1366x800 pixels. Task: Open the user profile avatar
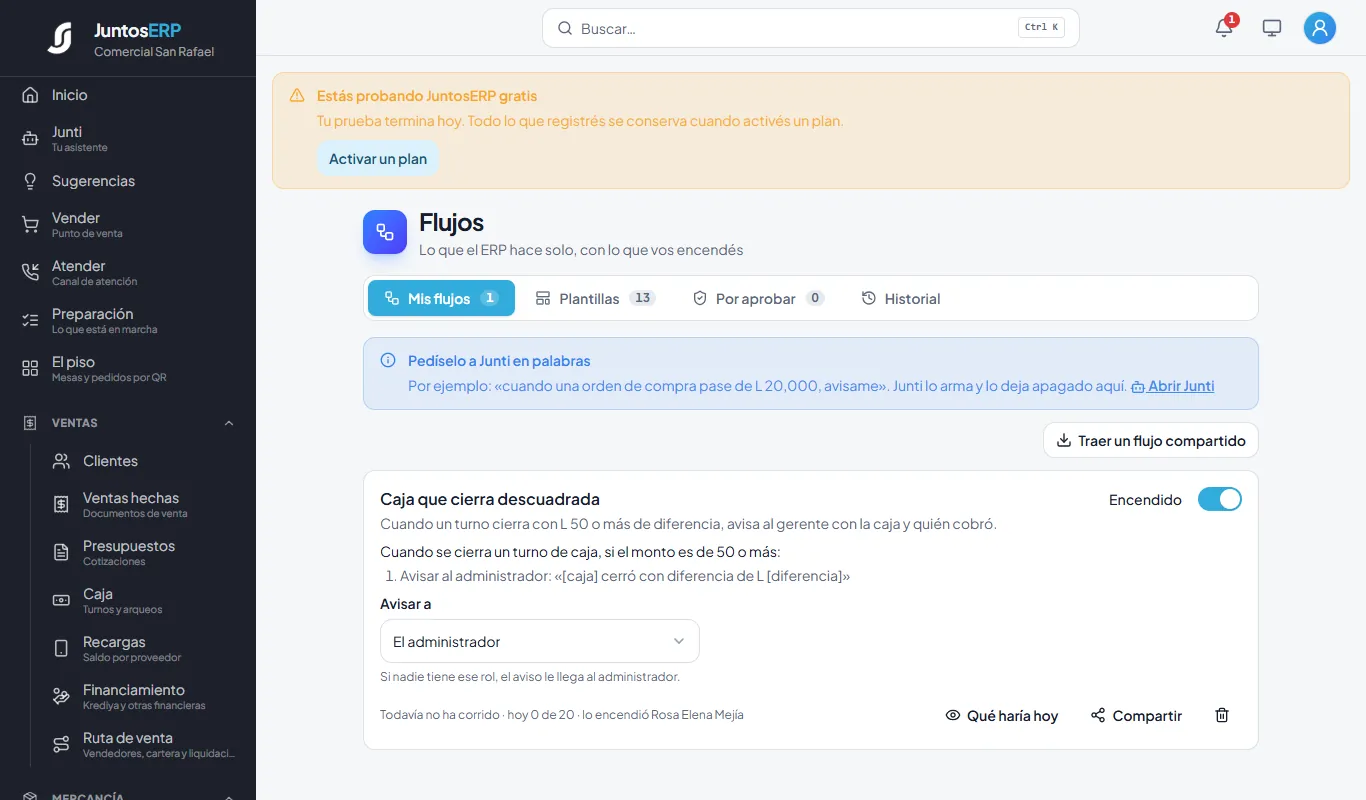tap(1320, 28)
